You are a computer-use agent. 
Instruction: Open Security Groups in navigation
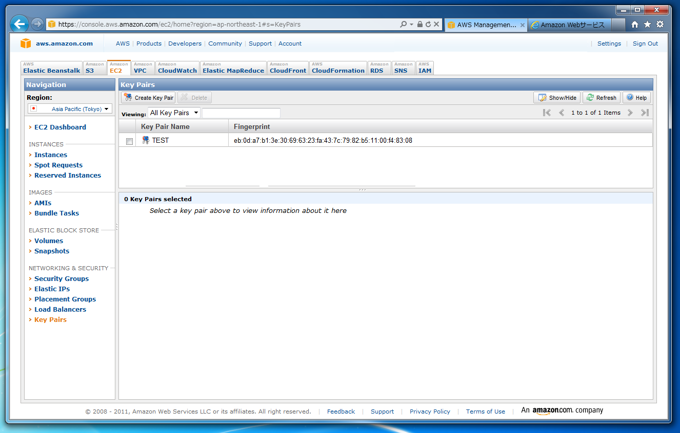61,279
